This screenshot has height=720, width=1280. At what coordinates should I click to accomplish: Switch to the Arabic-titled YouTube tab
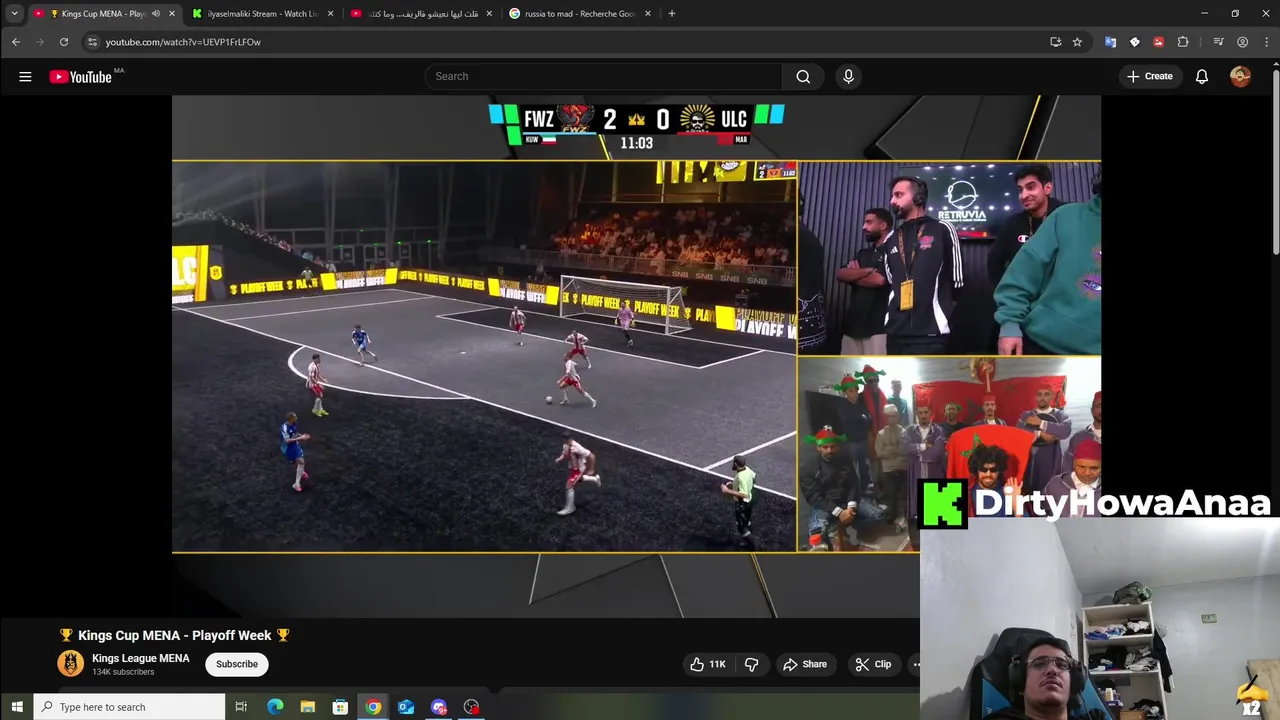point(422,14)
